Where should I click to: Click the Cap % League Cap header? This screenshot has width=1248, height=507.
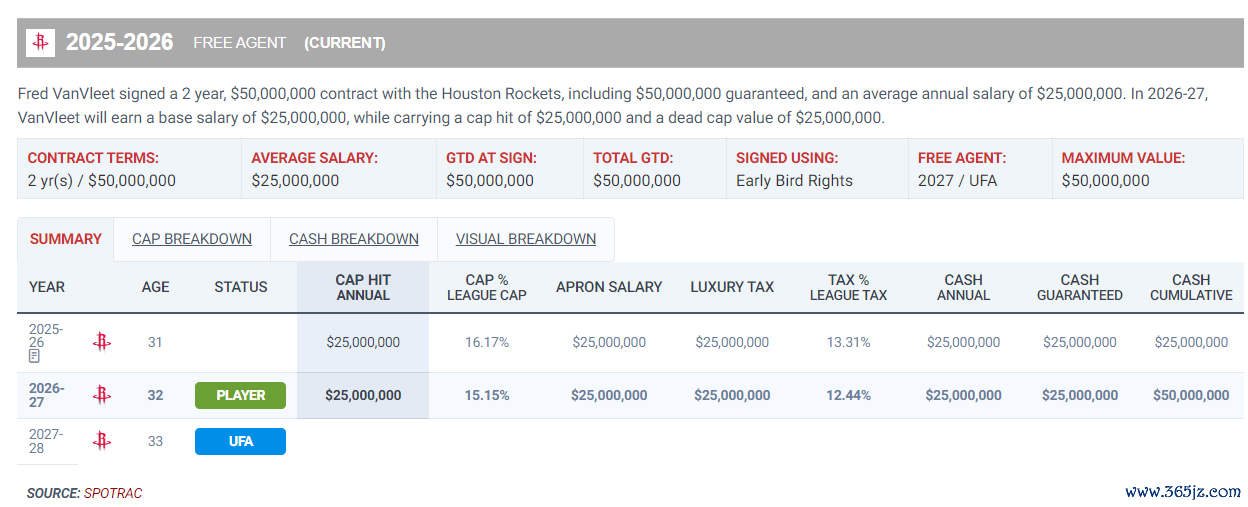(486, 287)
